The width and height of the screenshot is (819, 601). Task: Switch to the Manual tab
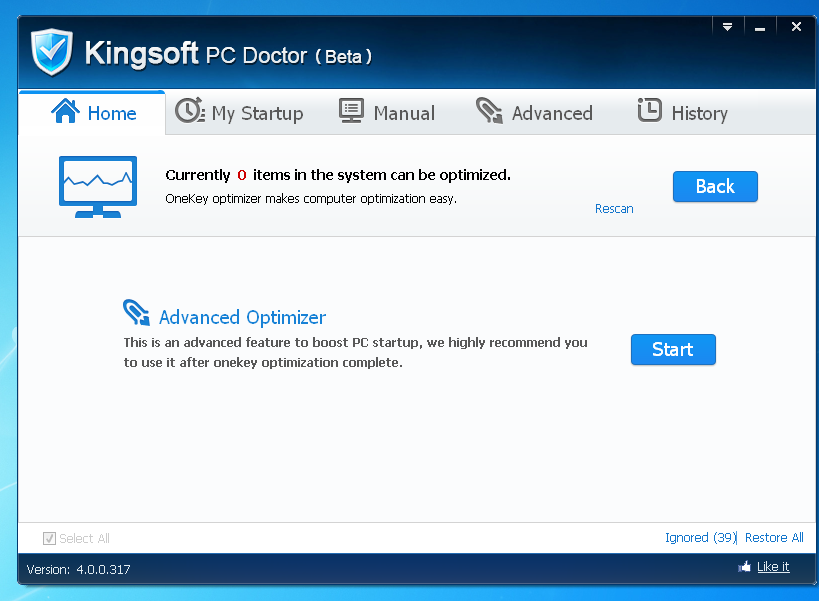tap(387, 112)
